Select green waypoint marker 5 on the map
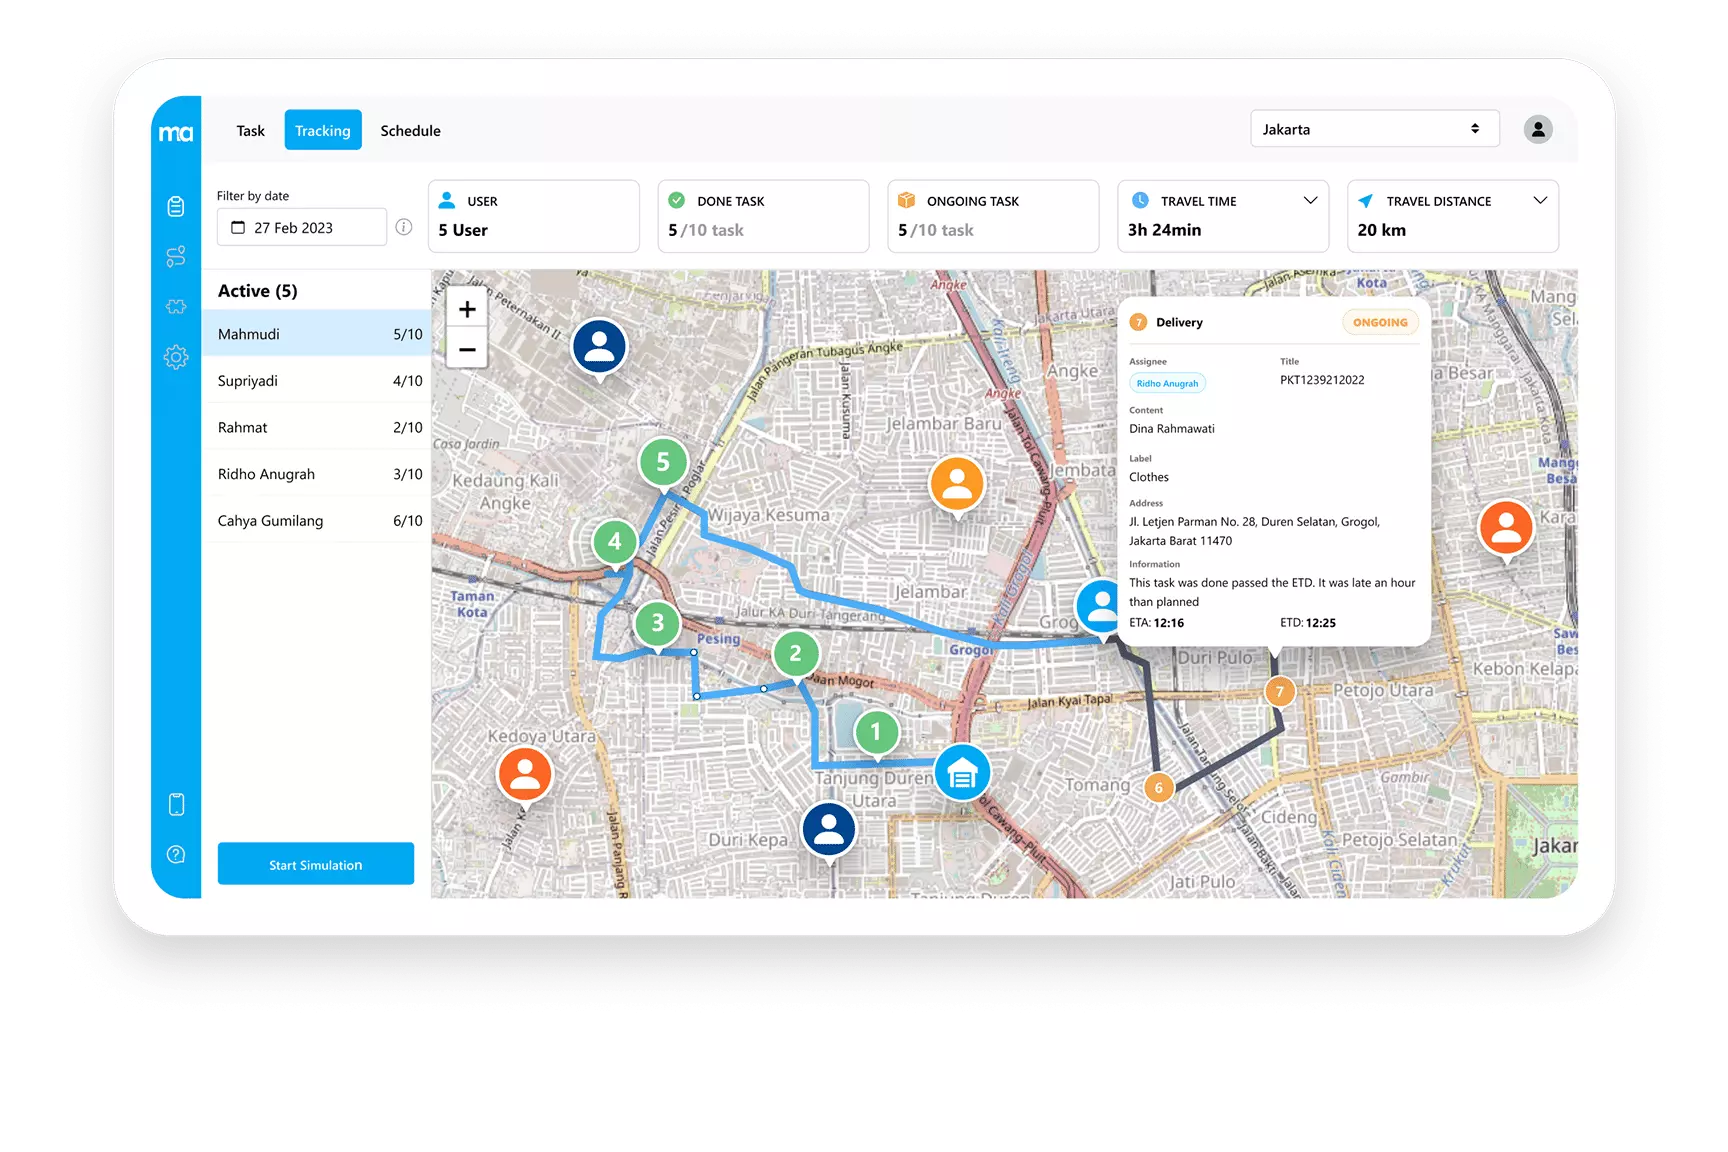 [x=663, y=462]
